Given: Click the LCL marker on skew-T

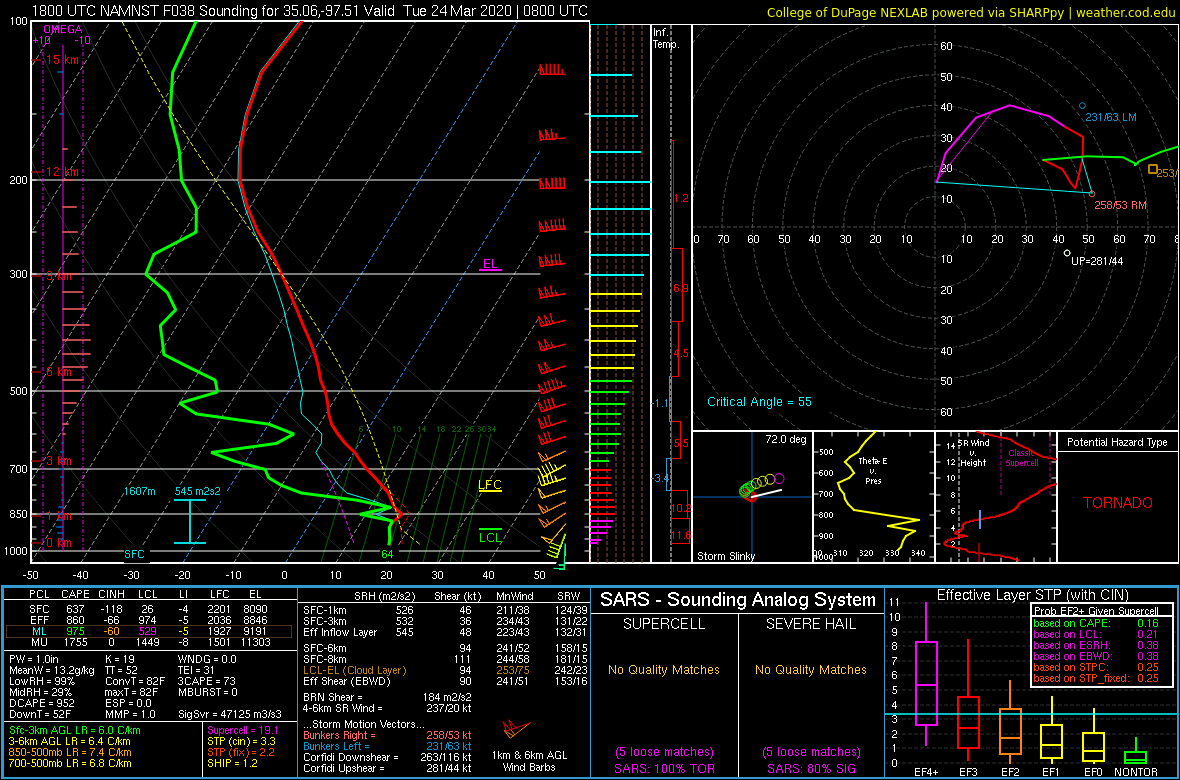Looking at the screenshot, I should [x=490, y=537].
